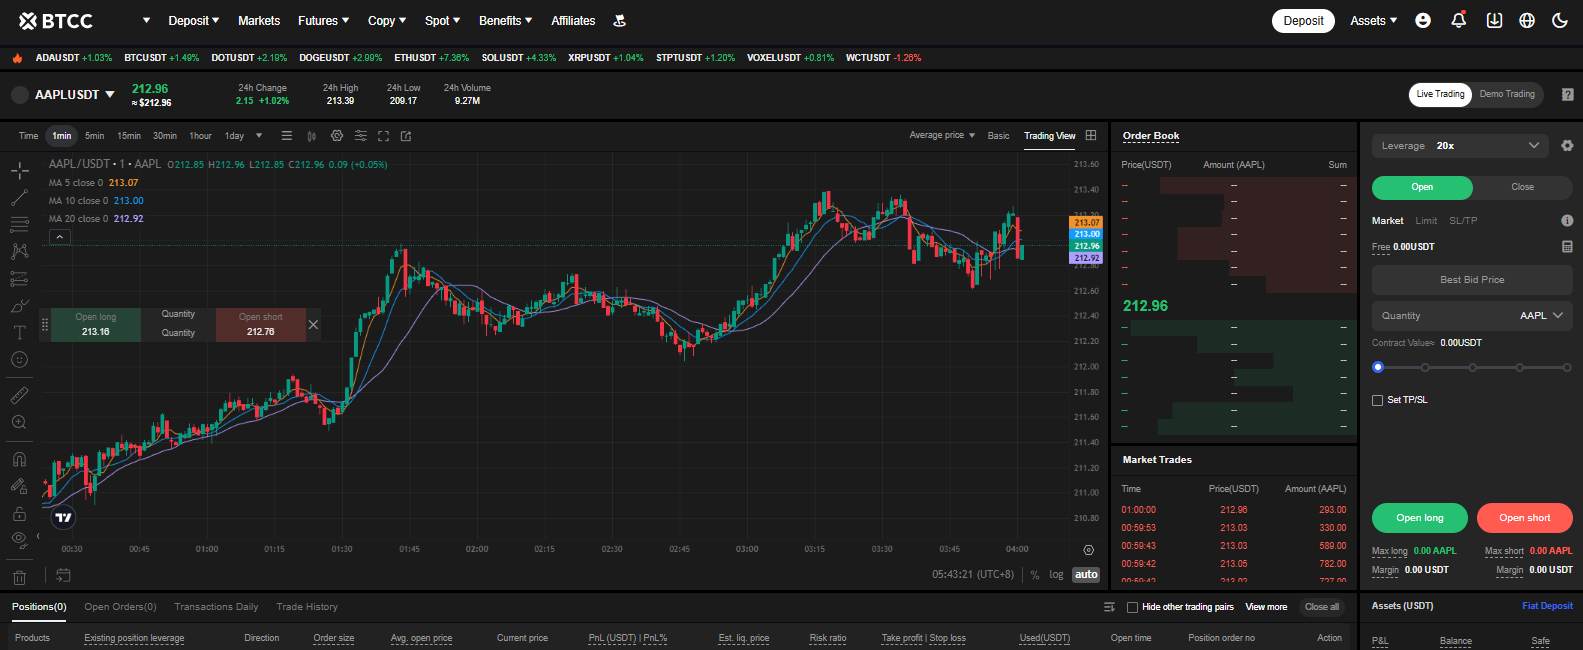Viewport: 1583px width, 650px height.
Task: Open the calculator icon beside Free balance
Action: pyautogui.click(x=1567, y=246)
